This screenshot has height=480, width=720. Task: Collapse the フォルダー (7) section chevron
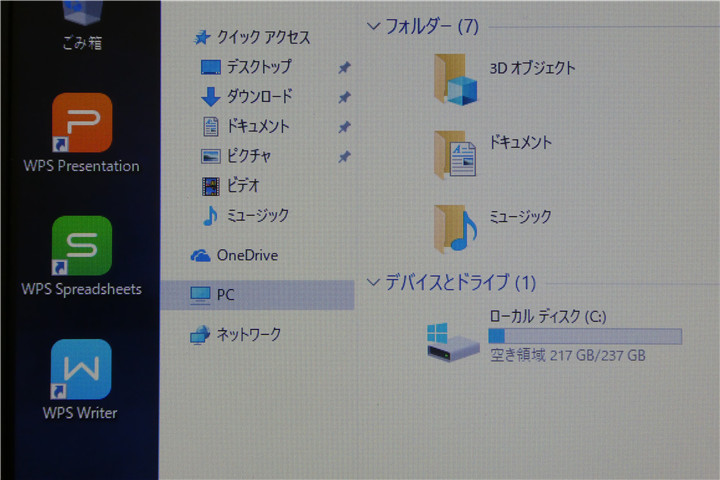click(x=373, y=27)
